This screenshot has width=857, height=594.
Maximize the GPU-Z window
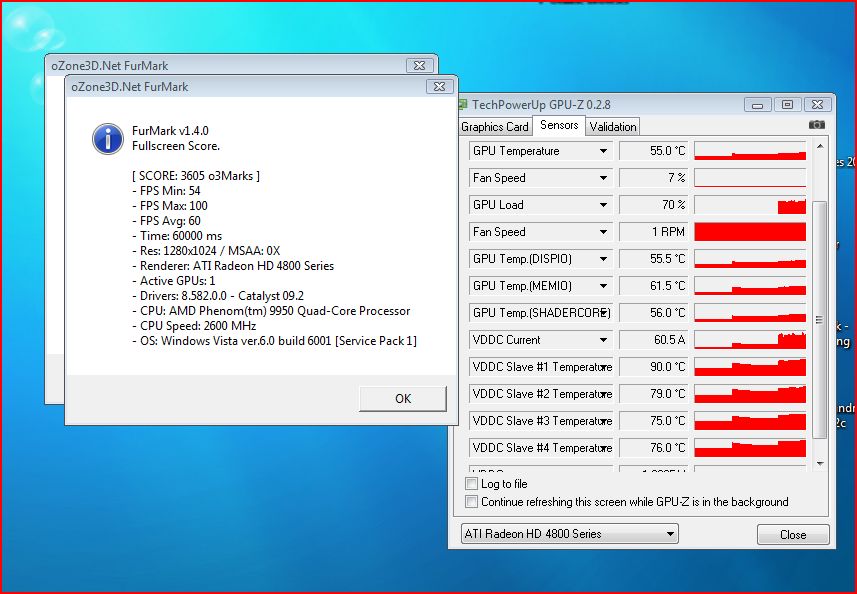pos(787,104)
